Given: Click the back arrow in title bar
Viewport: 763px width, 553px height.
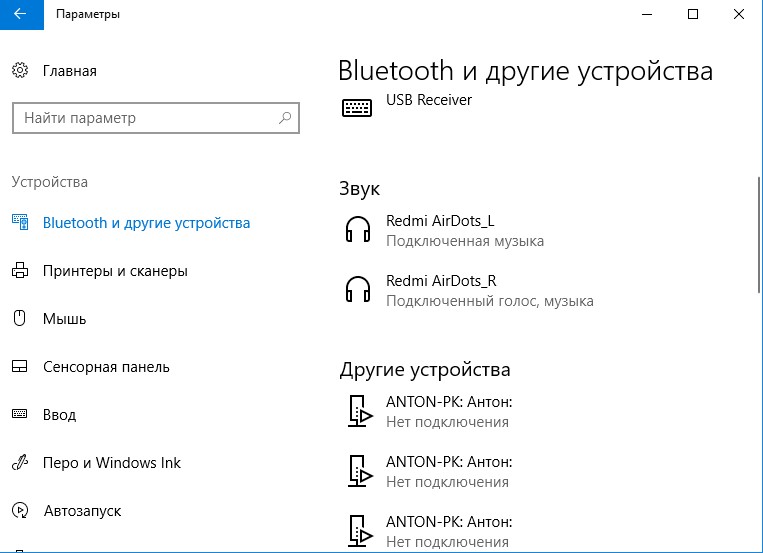Looking at the screenshot, I should (20, 15).
